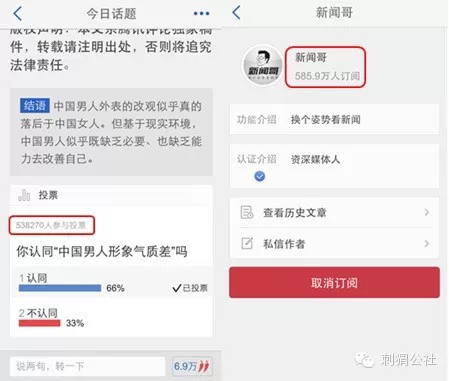449x381 pixels.
Task: Click the blue verified badge icon
Action: (x=260, y=176)
